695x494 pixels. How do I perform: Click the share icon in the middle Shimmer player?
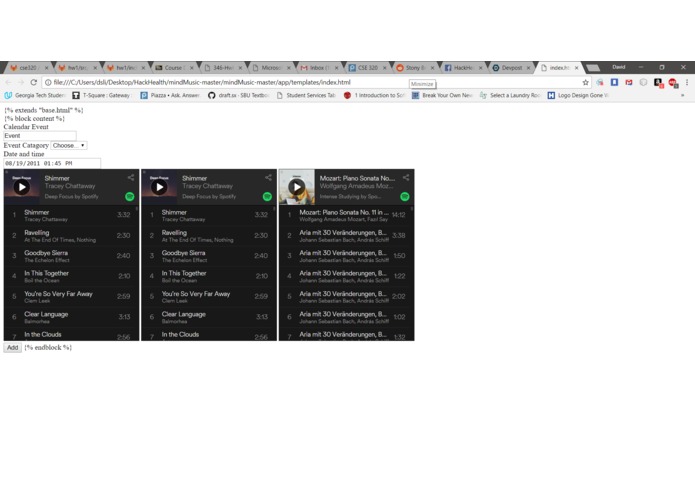point(268,178)
